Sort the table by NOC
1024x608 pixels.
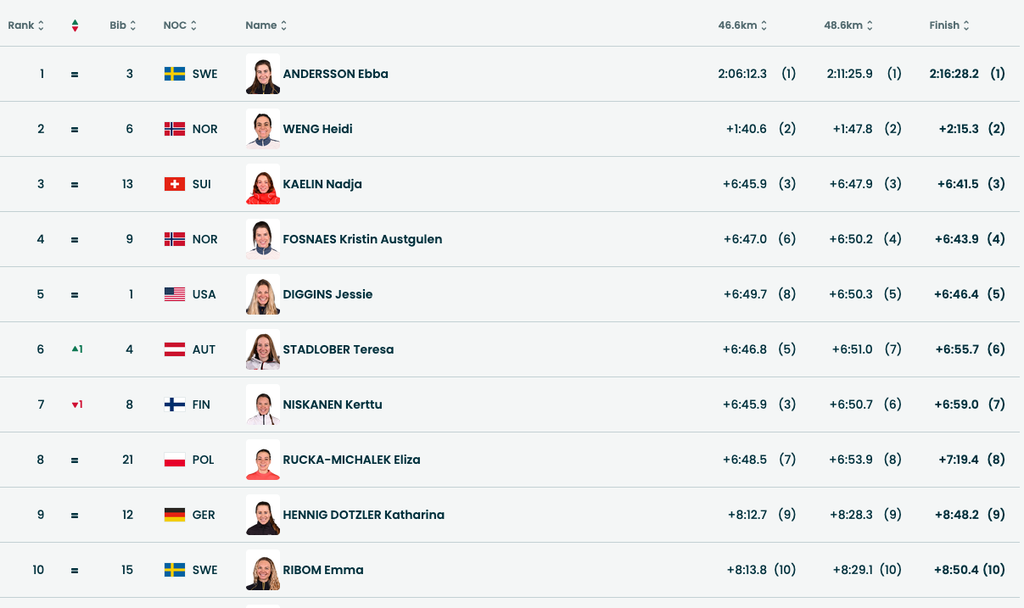180,26
